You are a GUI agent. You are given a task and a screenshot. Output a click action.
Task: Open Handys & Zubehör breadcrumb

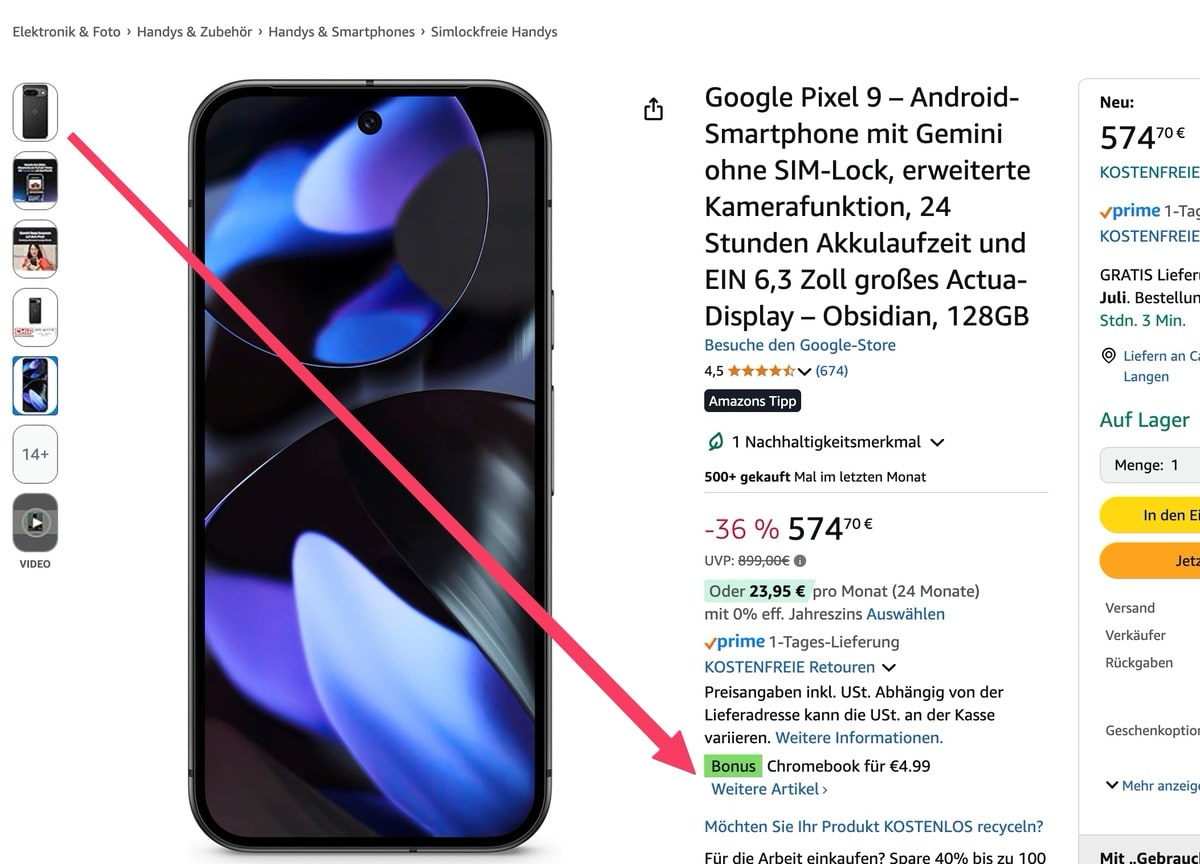(196, 32)
